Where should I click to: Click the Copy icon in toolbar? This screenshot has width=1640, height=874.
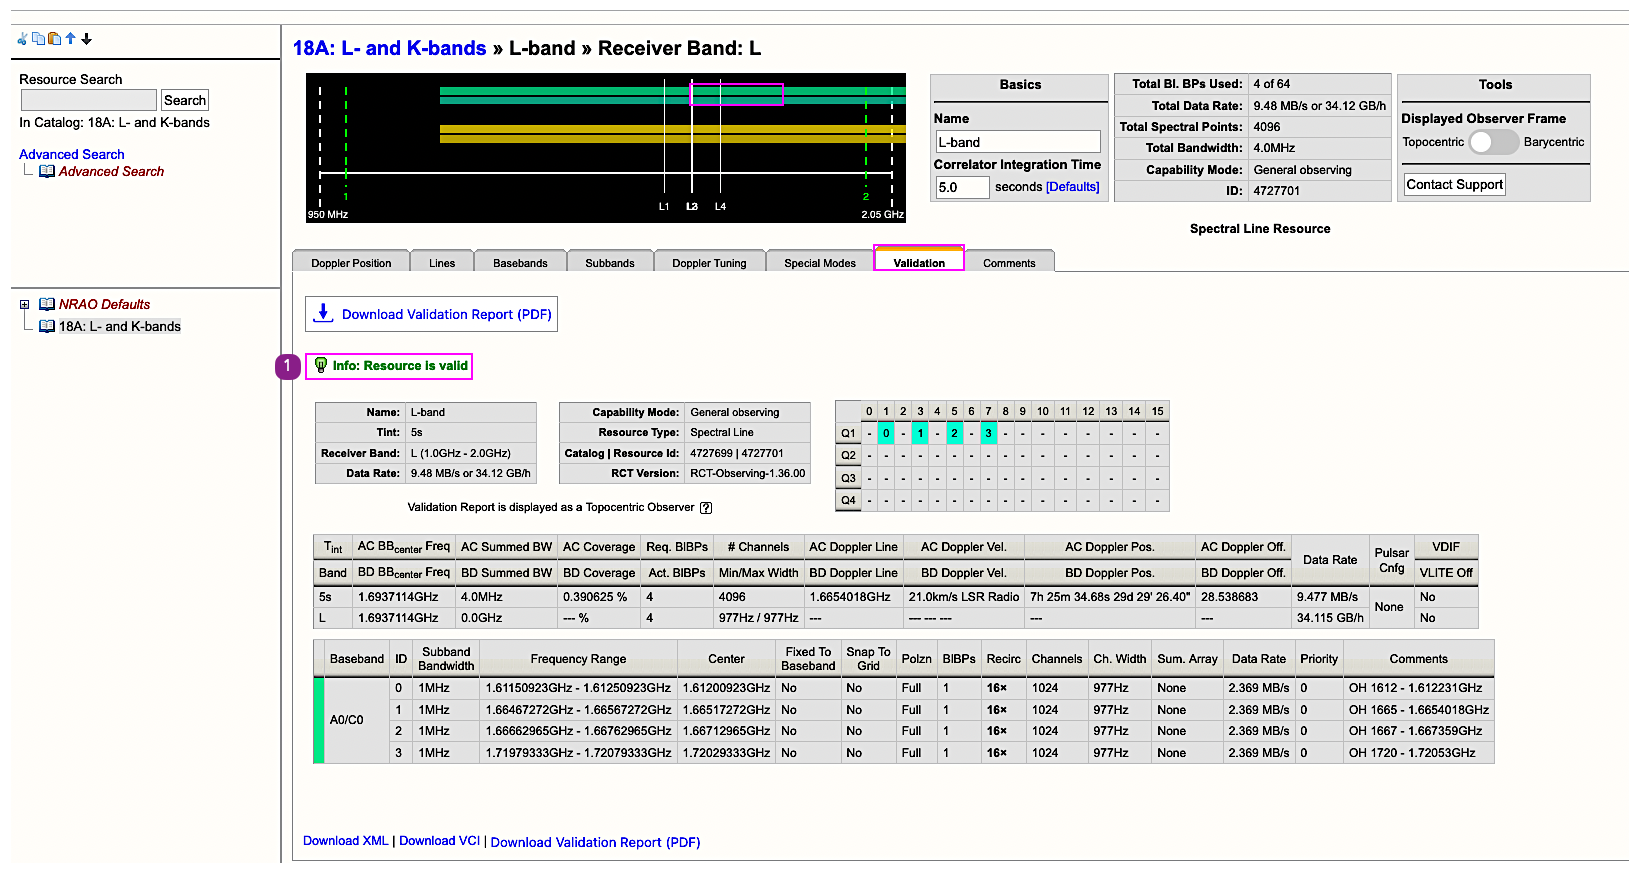[38, 39]
